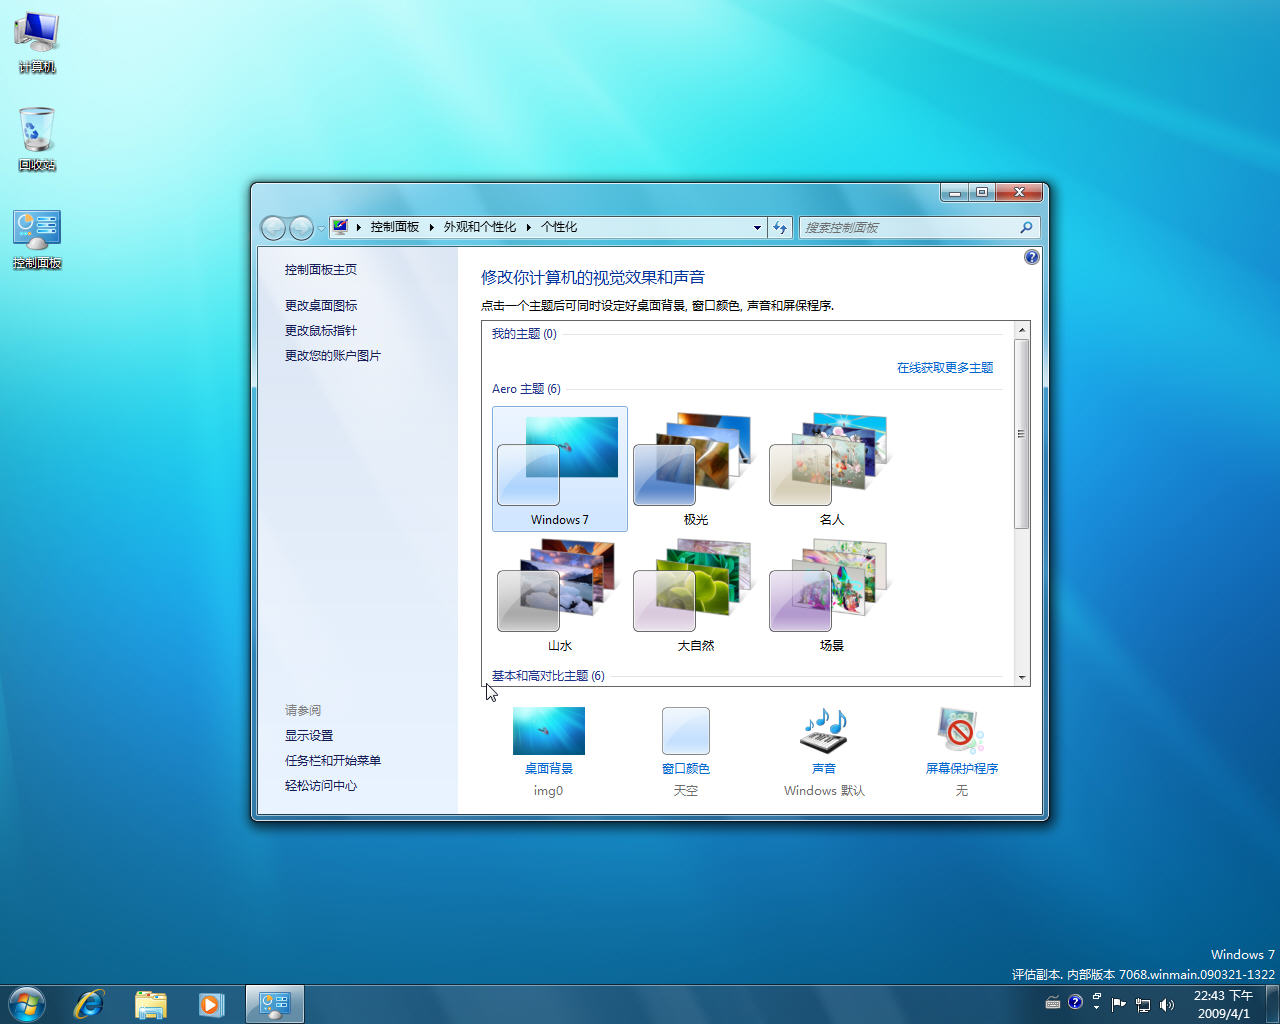Open 轻松访问中心 link
The image size is (1280, 1024).
[x=321, y=786]
